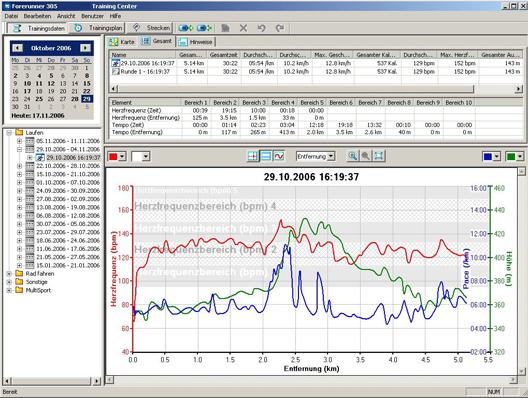
Task: Open the Bearbeiten menu
Action: tap(37, 16)
